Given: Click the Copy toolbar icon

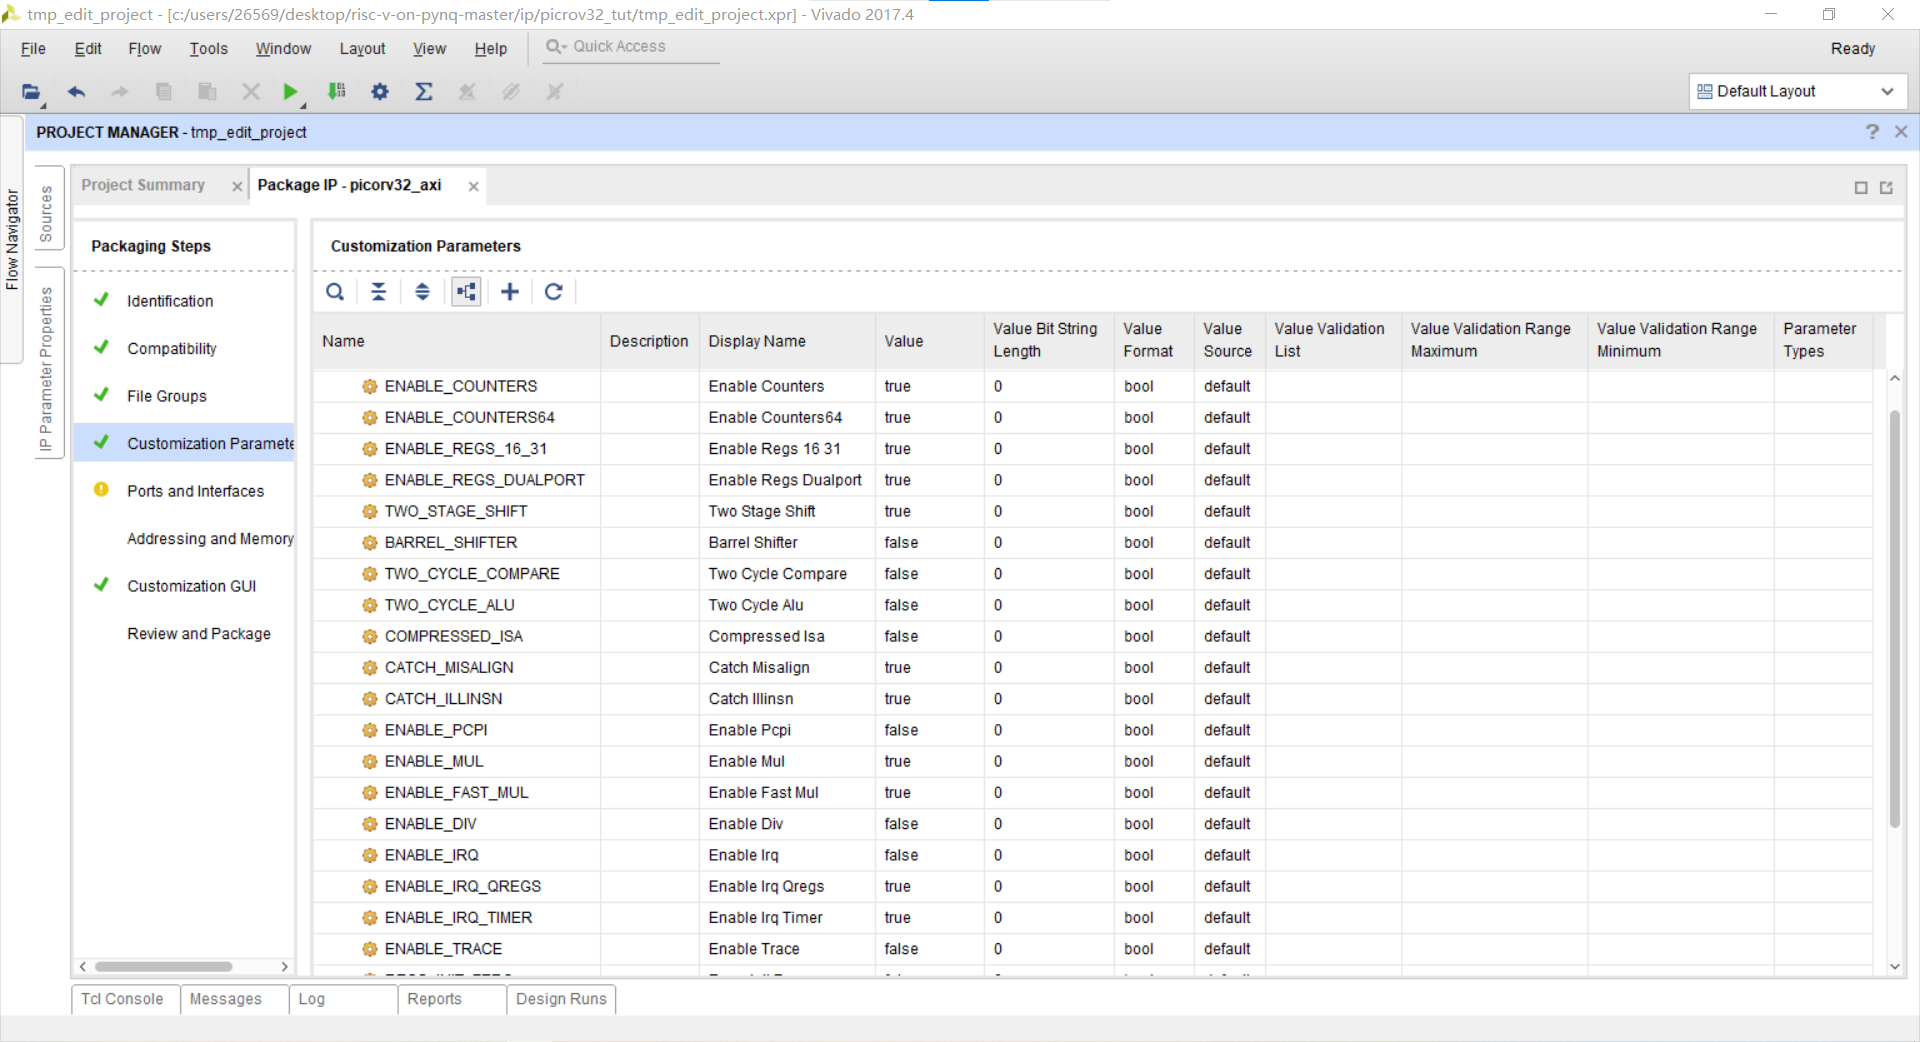Looking at the screenshot, I should pos(164,92).
